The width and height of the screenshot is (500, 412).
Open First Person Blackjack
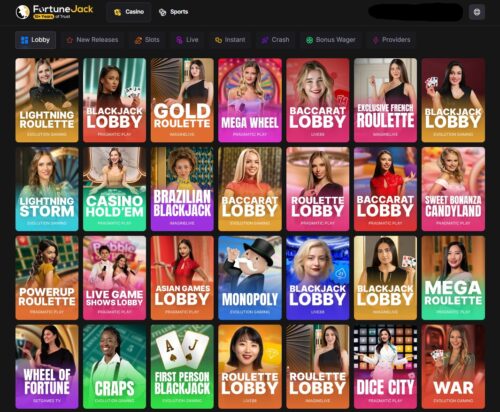click(x=182, y=367)
